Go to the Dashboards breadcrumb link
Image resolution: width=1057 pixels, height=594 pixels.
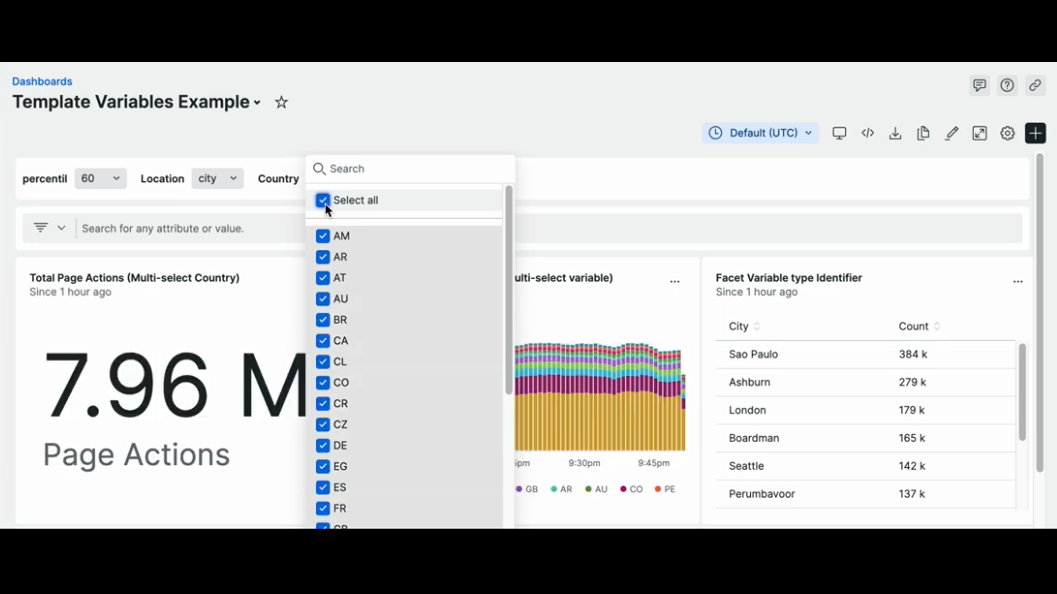point(42,81)
